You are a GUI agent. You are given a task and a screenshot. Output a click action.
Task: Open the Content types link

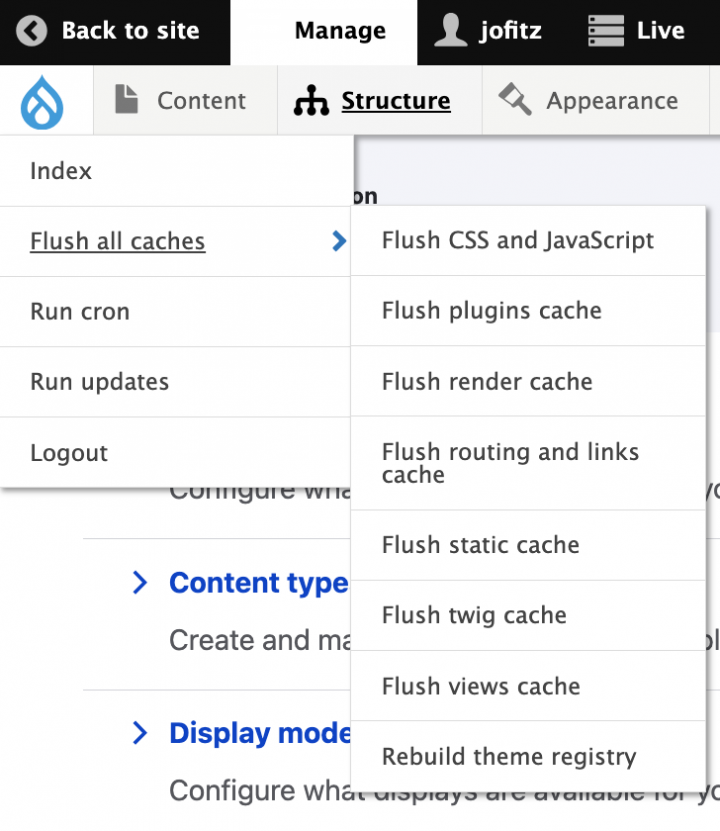click(x=258, y=583)
